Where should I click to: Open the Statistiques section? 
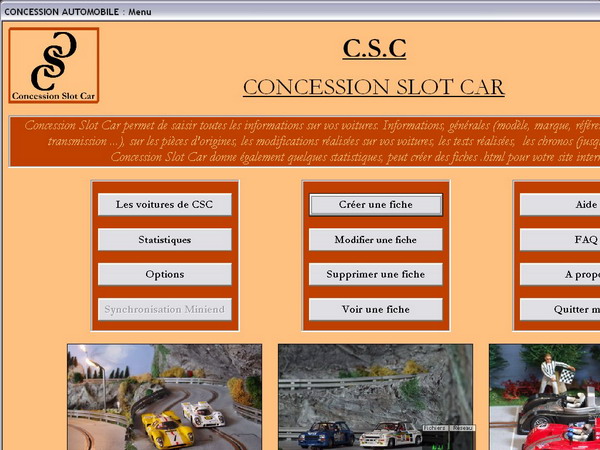click(164, 240)
